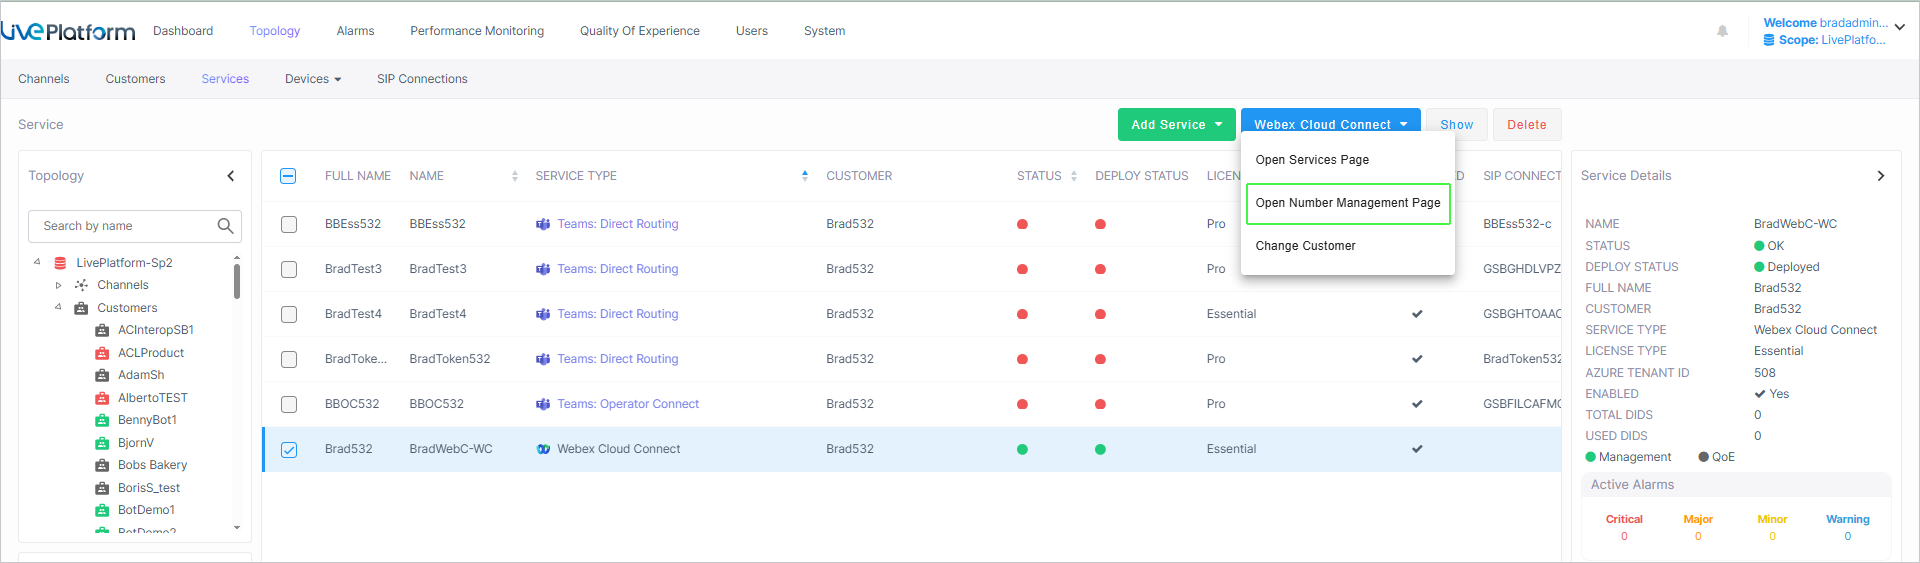Click the ACInteropSB1 customer icon
Image resolution: width=1920 pixels, height=563 pixels.
102,330
